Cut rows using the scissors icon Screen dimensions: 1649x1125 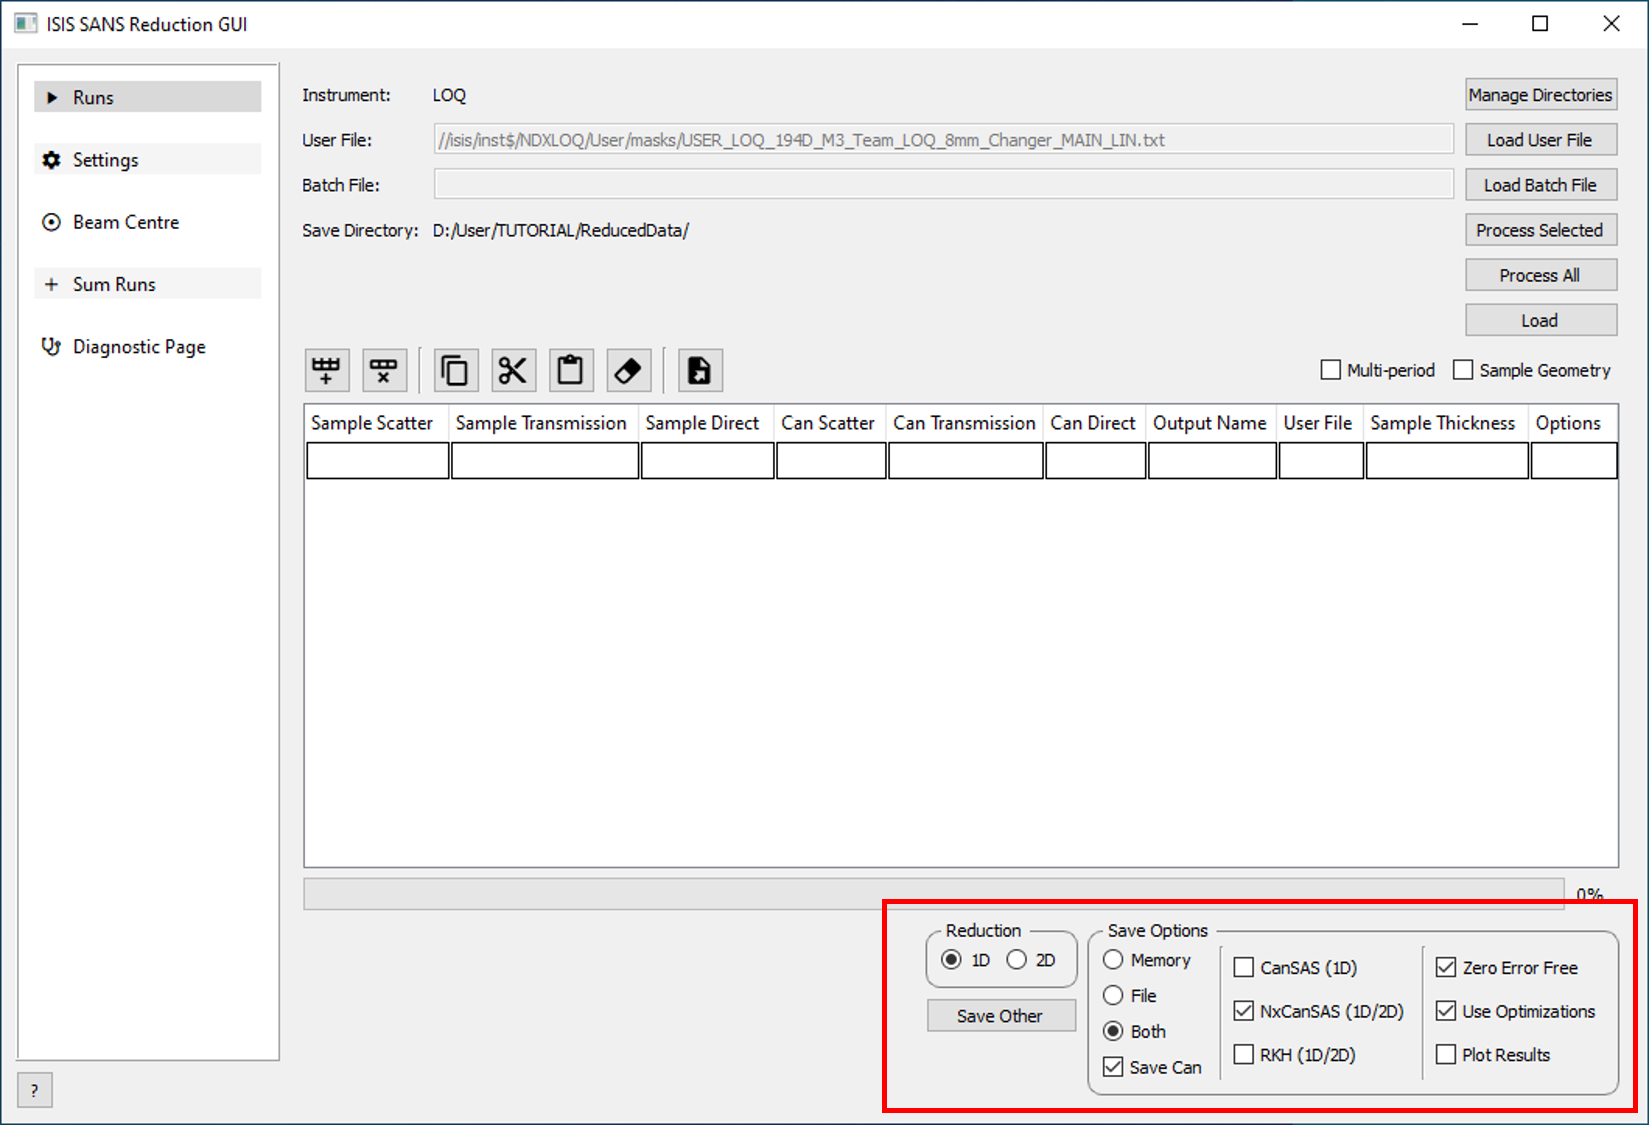513,371
